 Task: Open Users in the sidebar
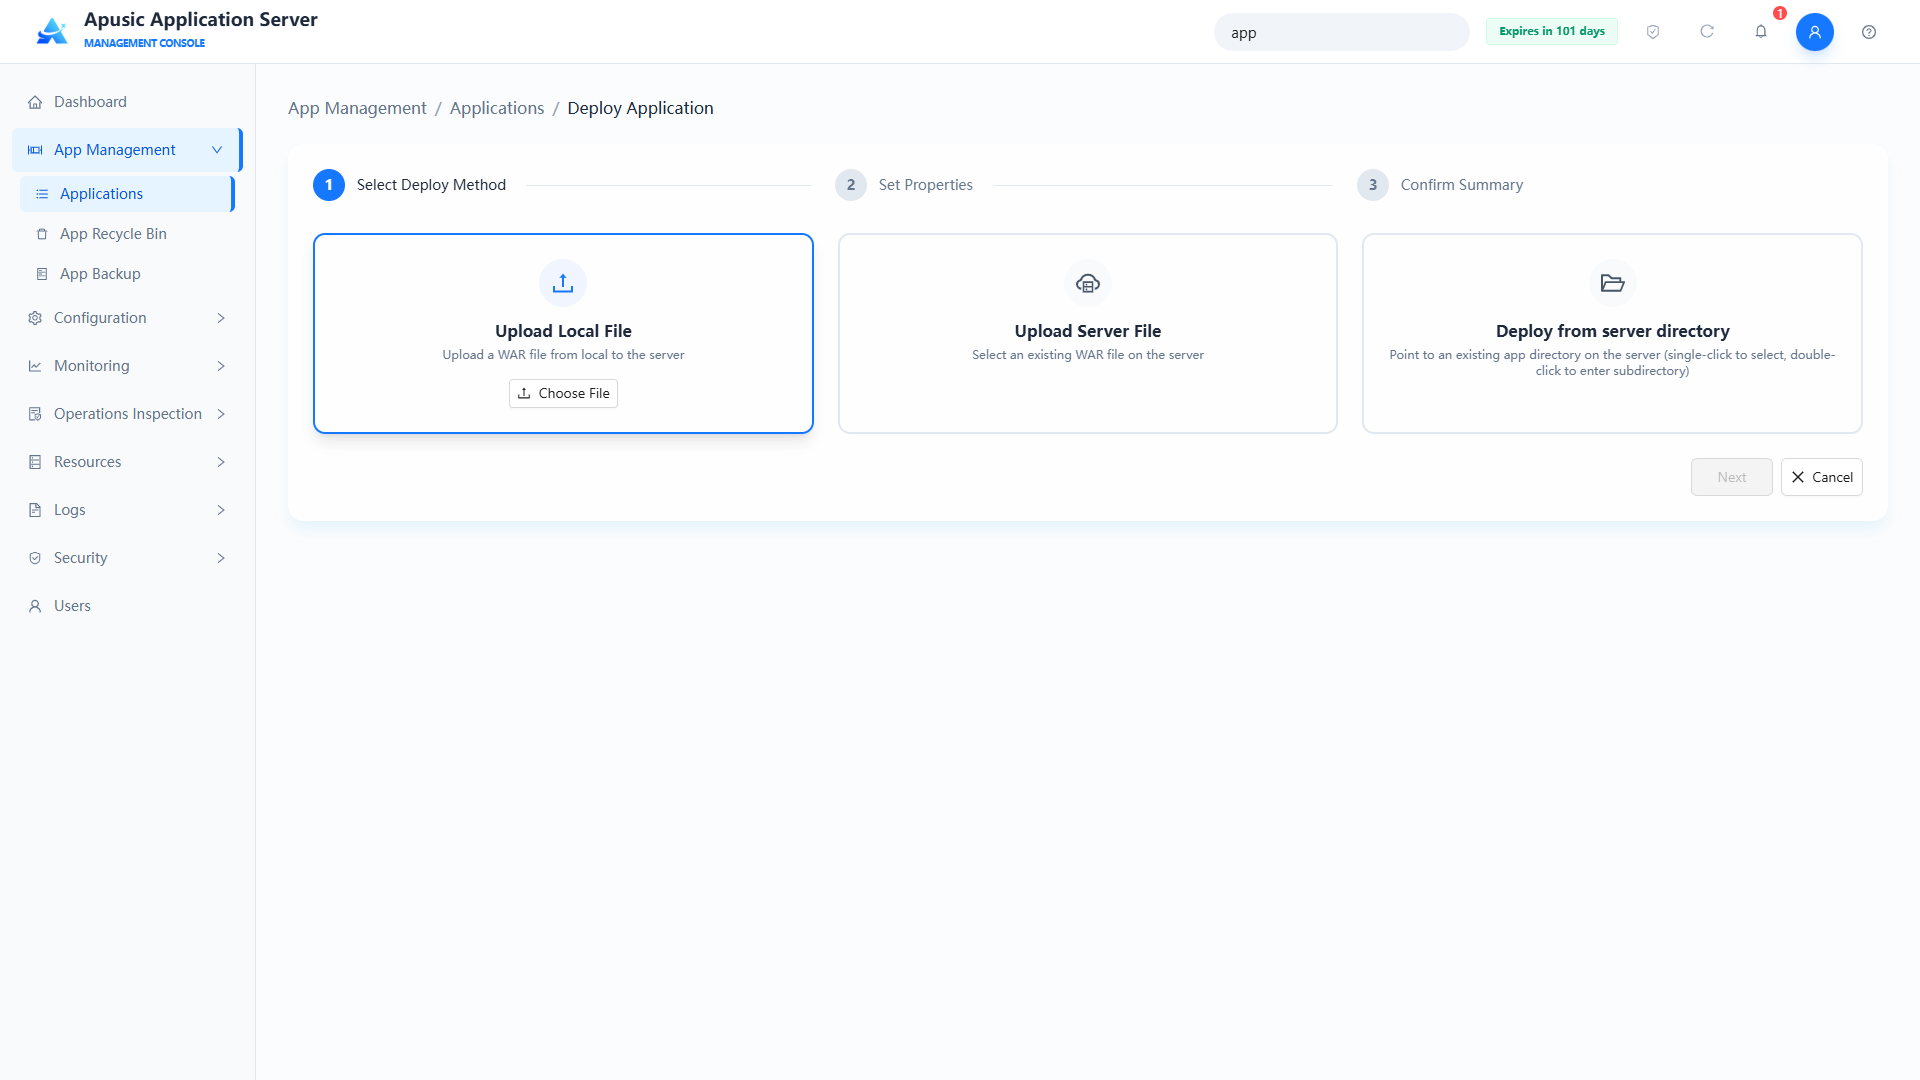tap(127, 606)
